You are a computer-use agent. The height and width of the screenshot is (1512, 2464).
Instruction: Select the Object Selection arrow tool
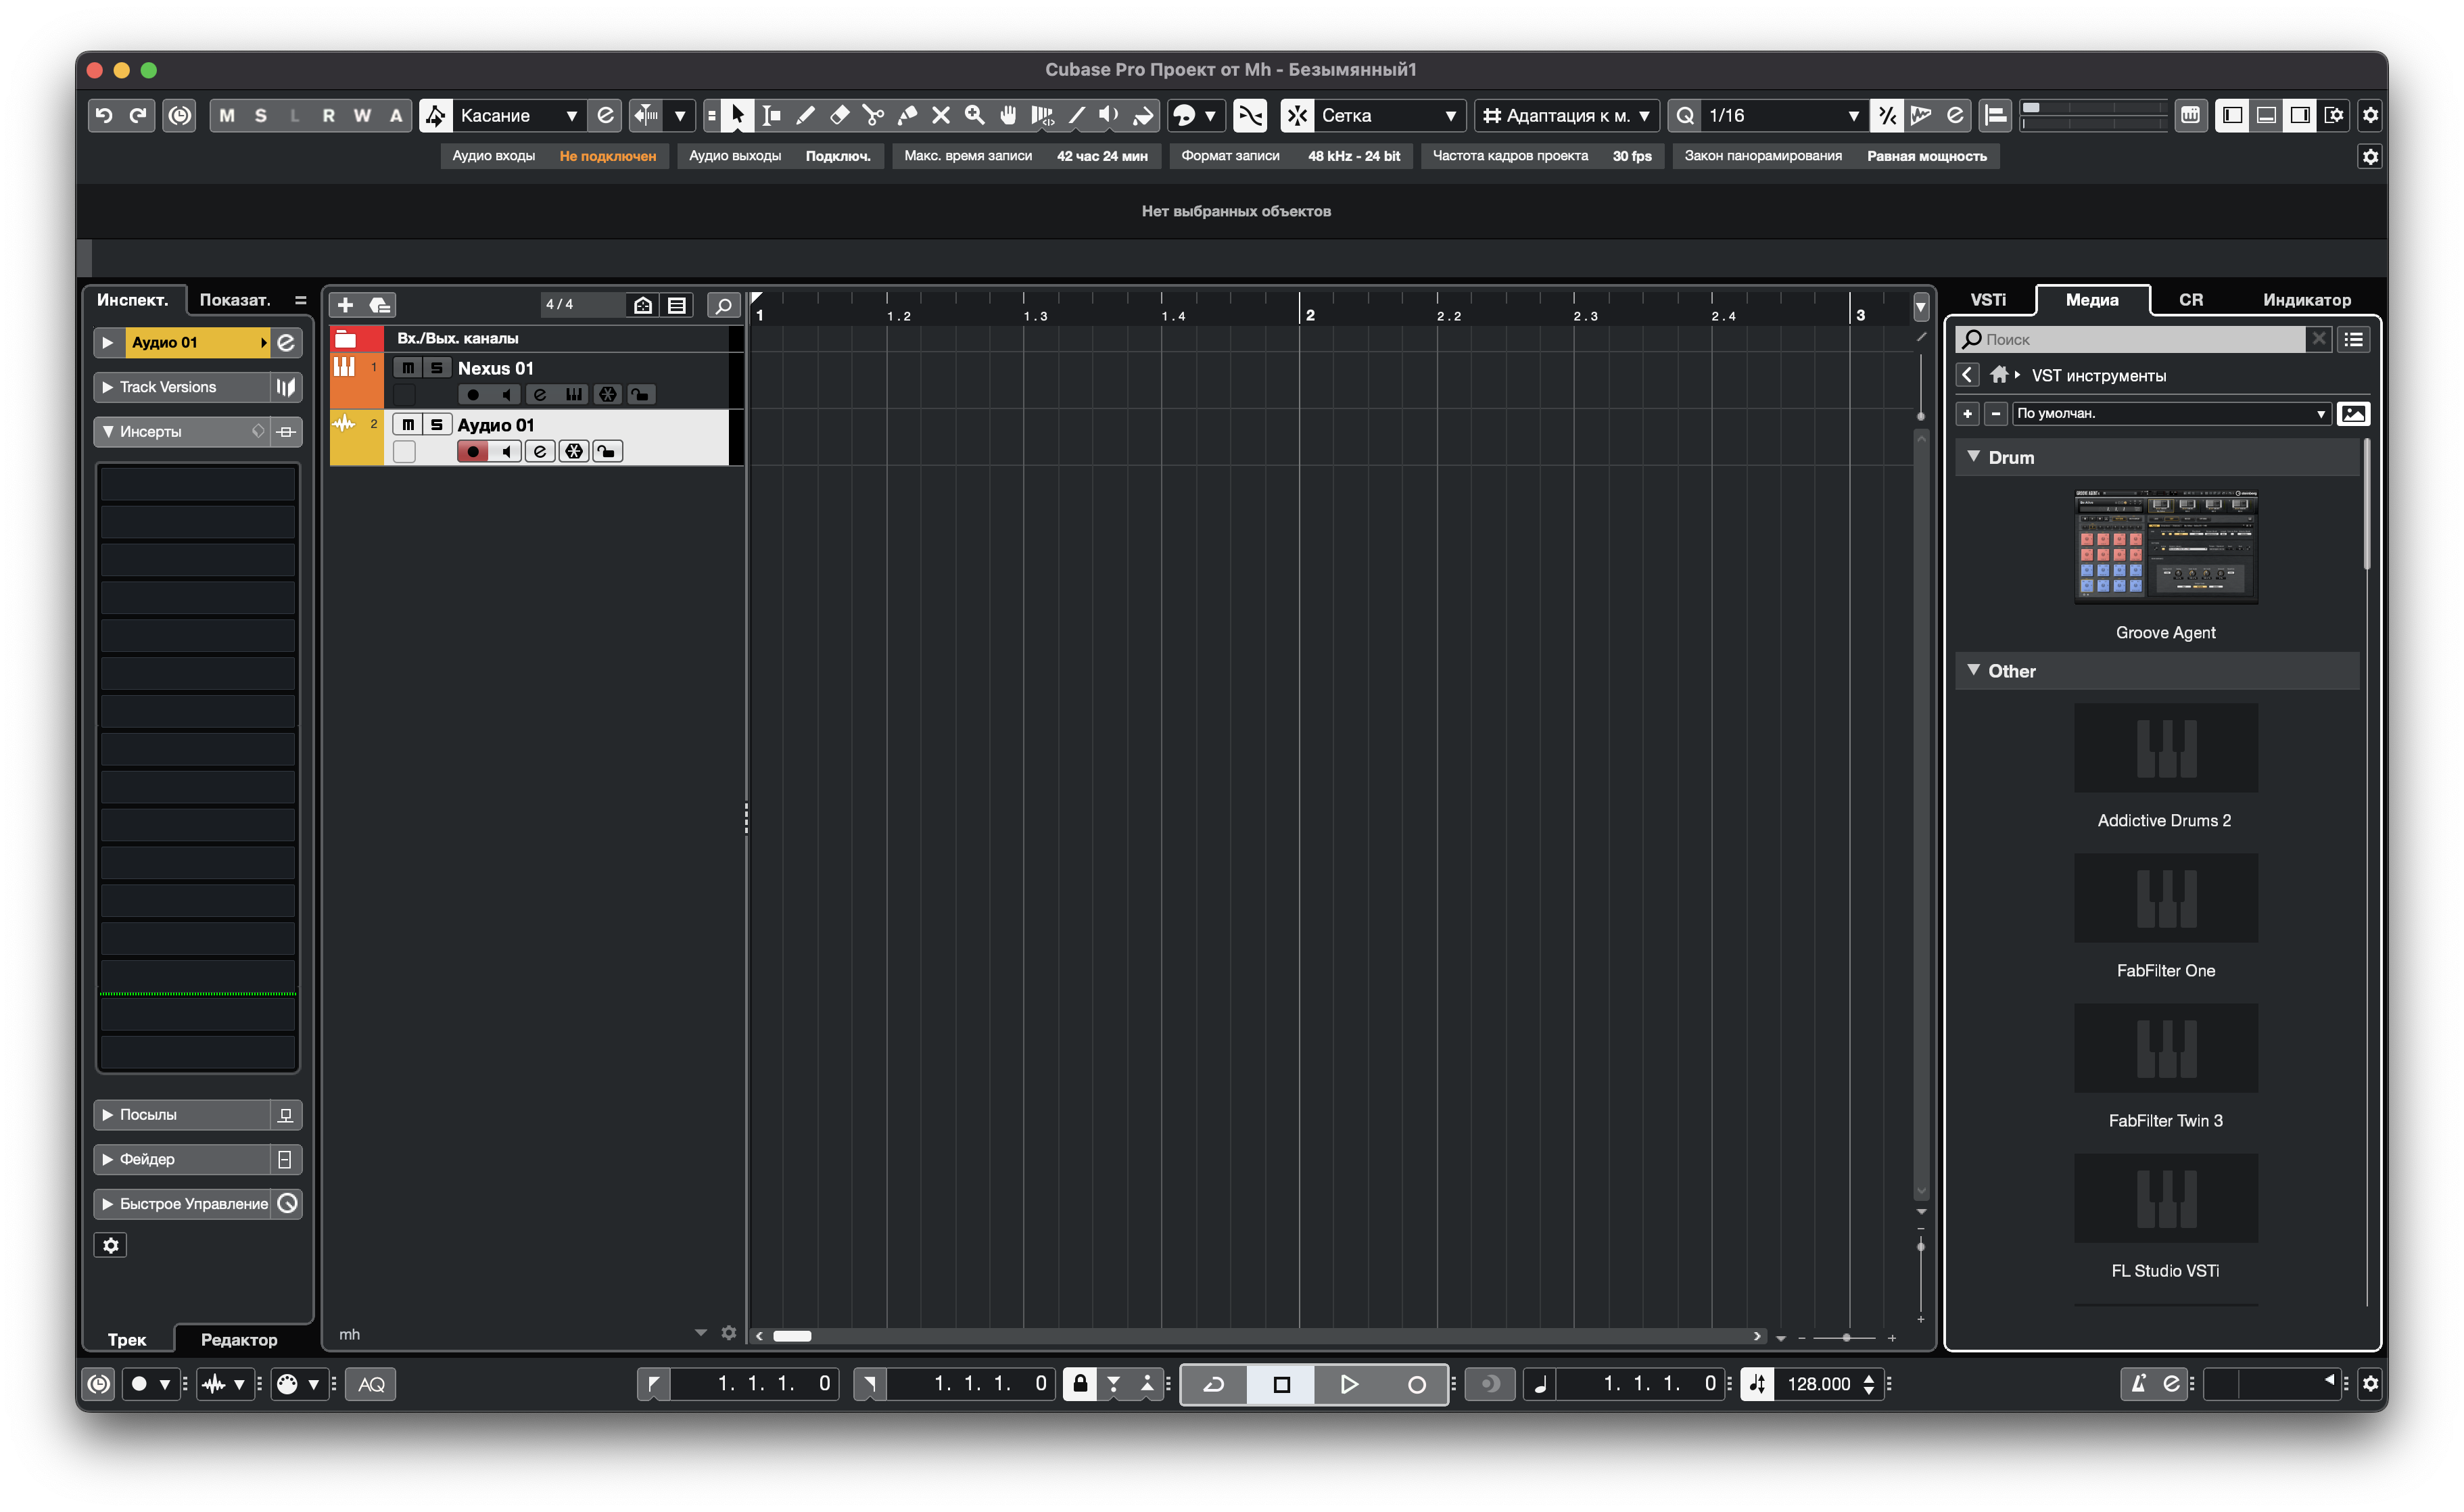coord(737,115)
